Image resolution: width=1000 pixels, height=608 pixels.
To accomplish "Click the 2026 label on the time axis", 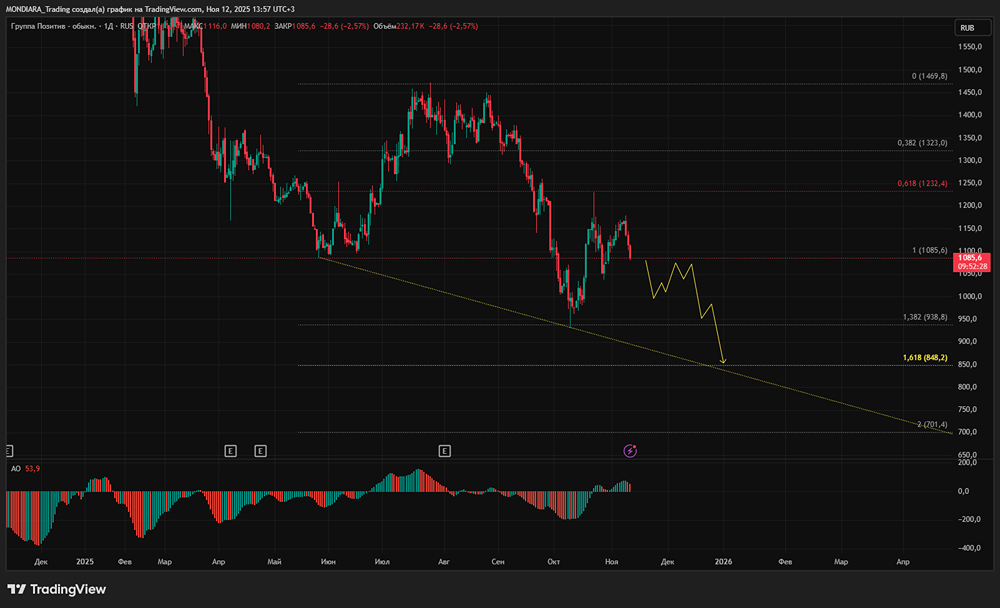I will 723,562.
